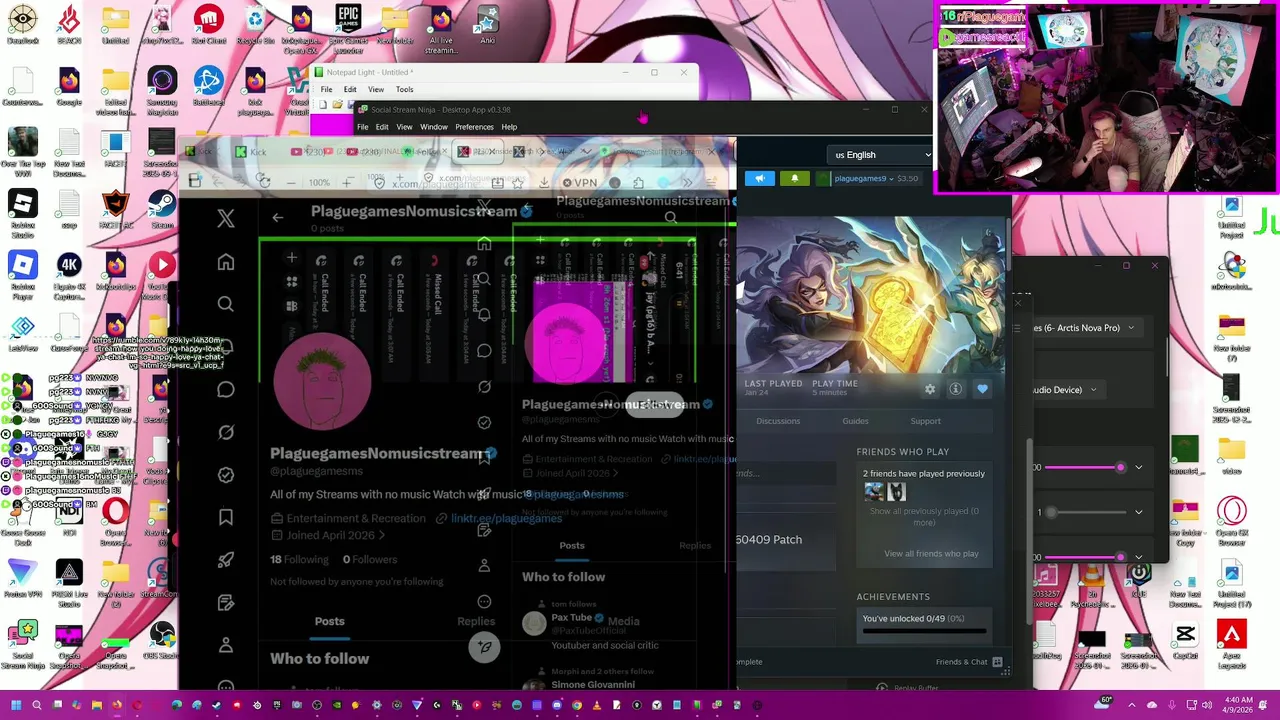Image resolution: width=1280 pixels, height=720 pixels.
Task: Open Preferences menu in Social Stream Ninja
Action: pyautogui.click(x=474, y=127)
